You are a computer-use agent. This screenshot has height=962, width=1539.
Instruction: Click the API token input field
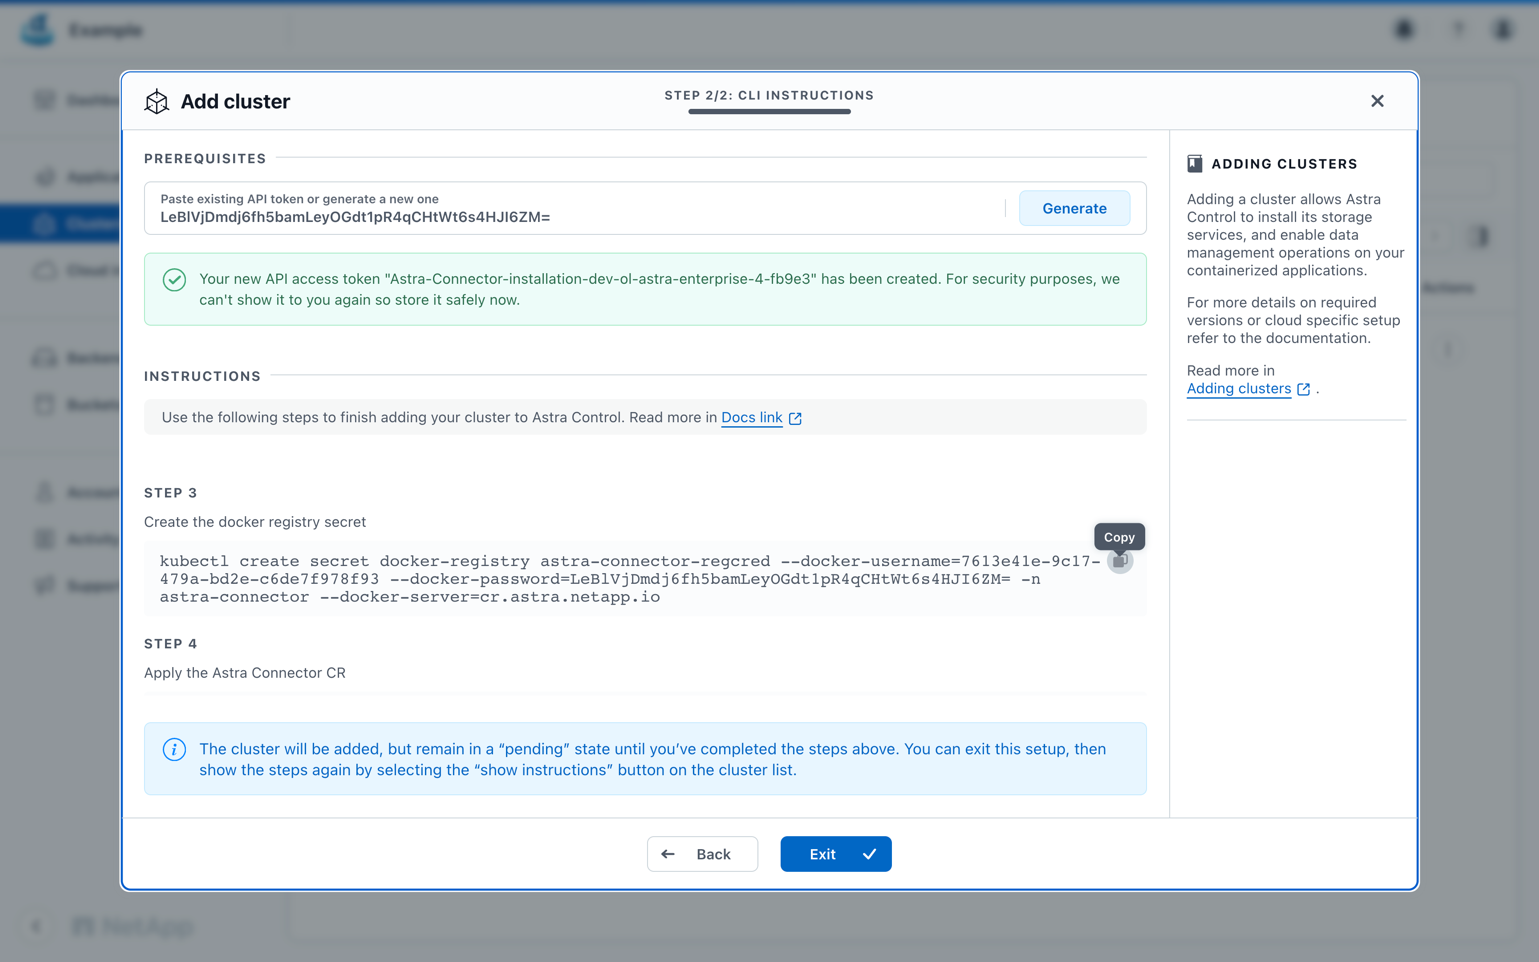575,208
